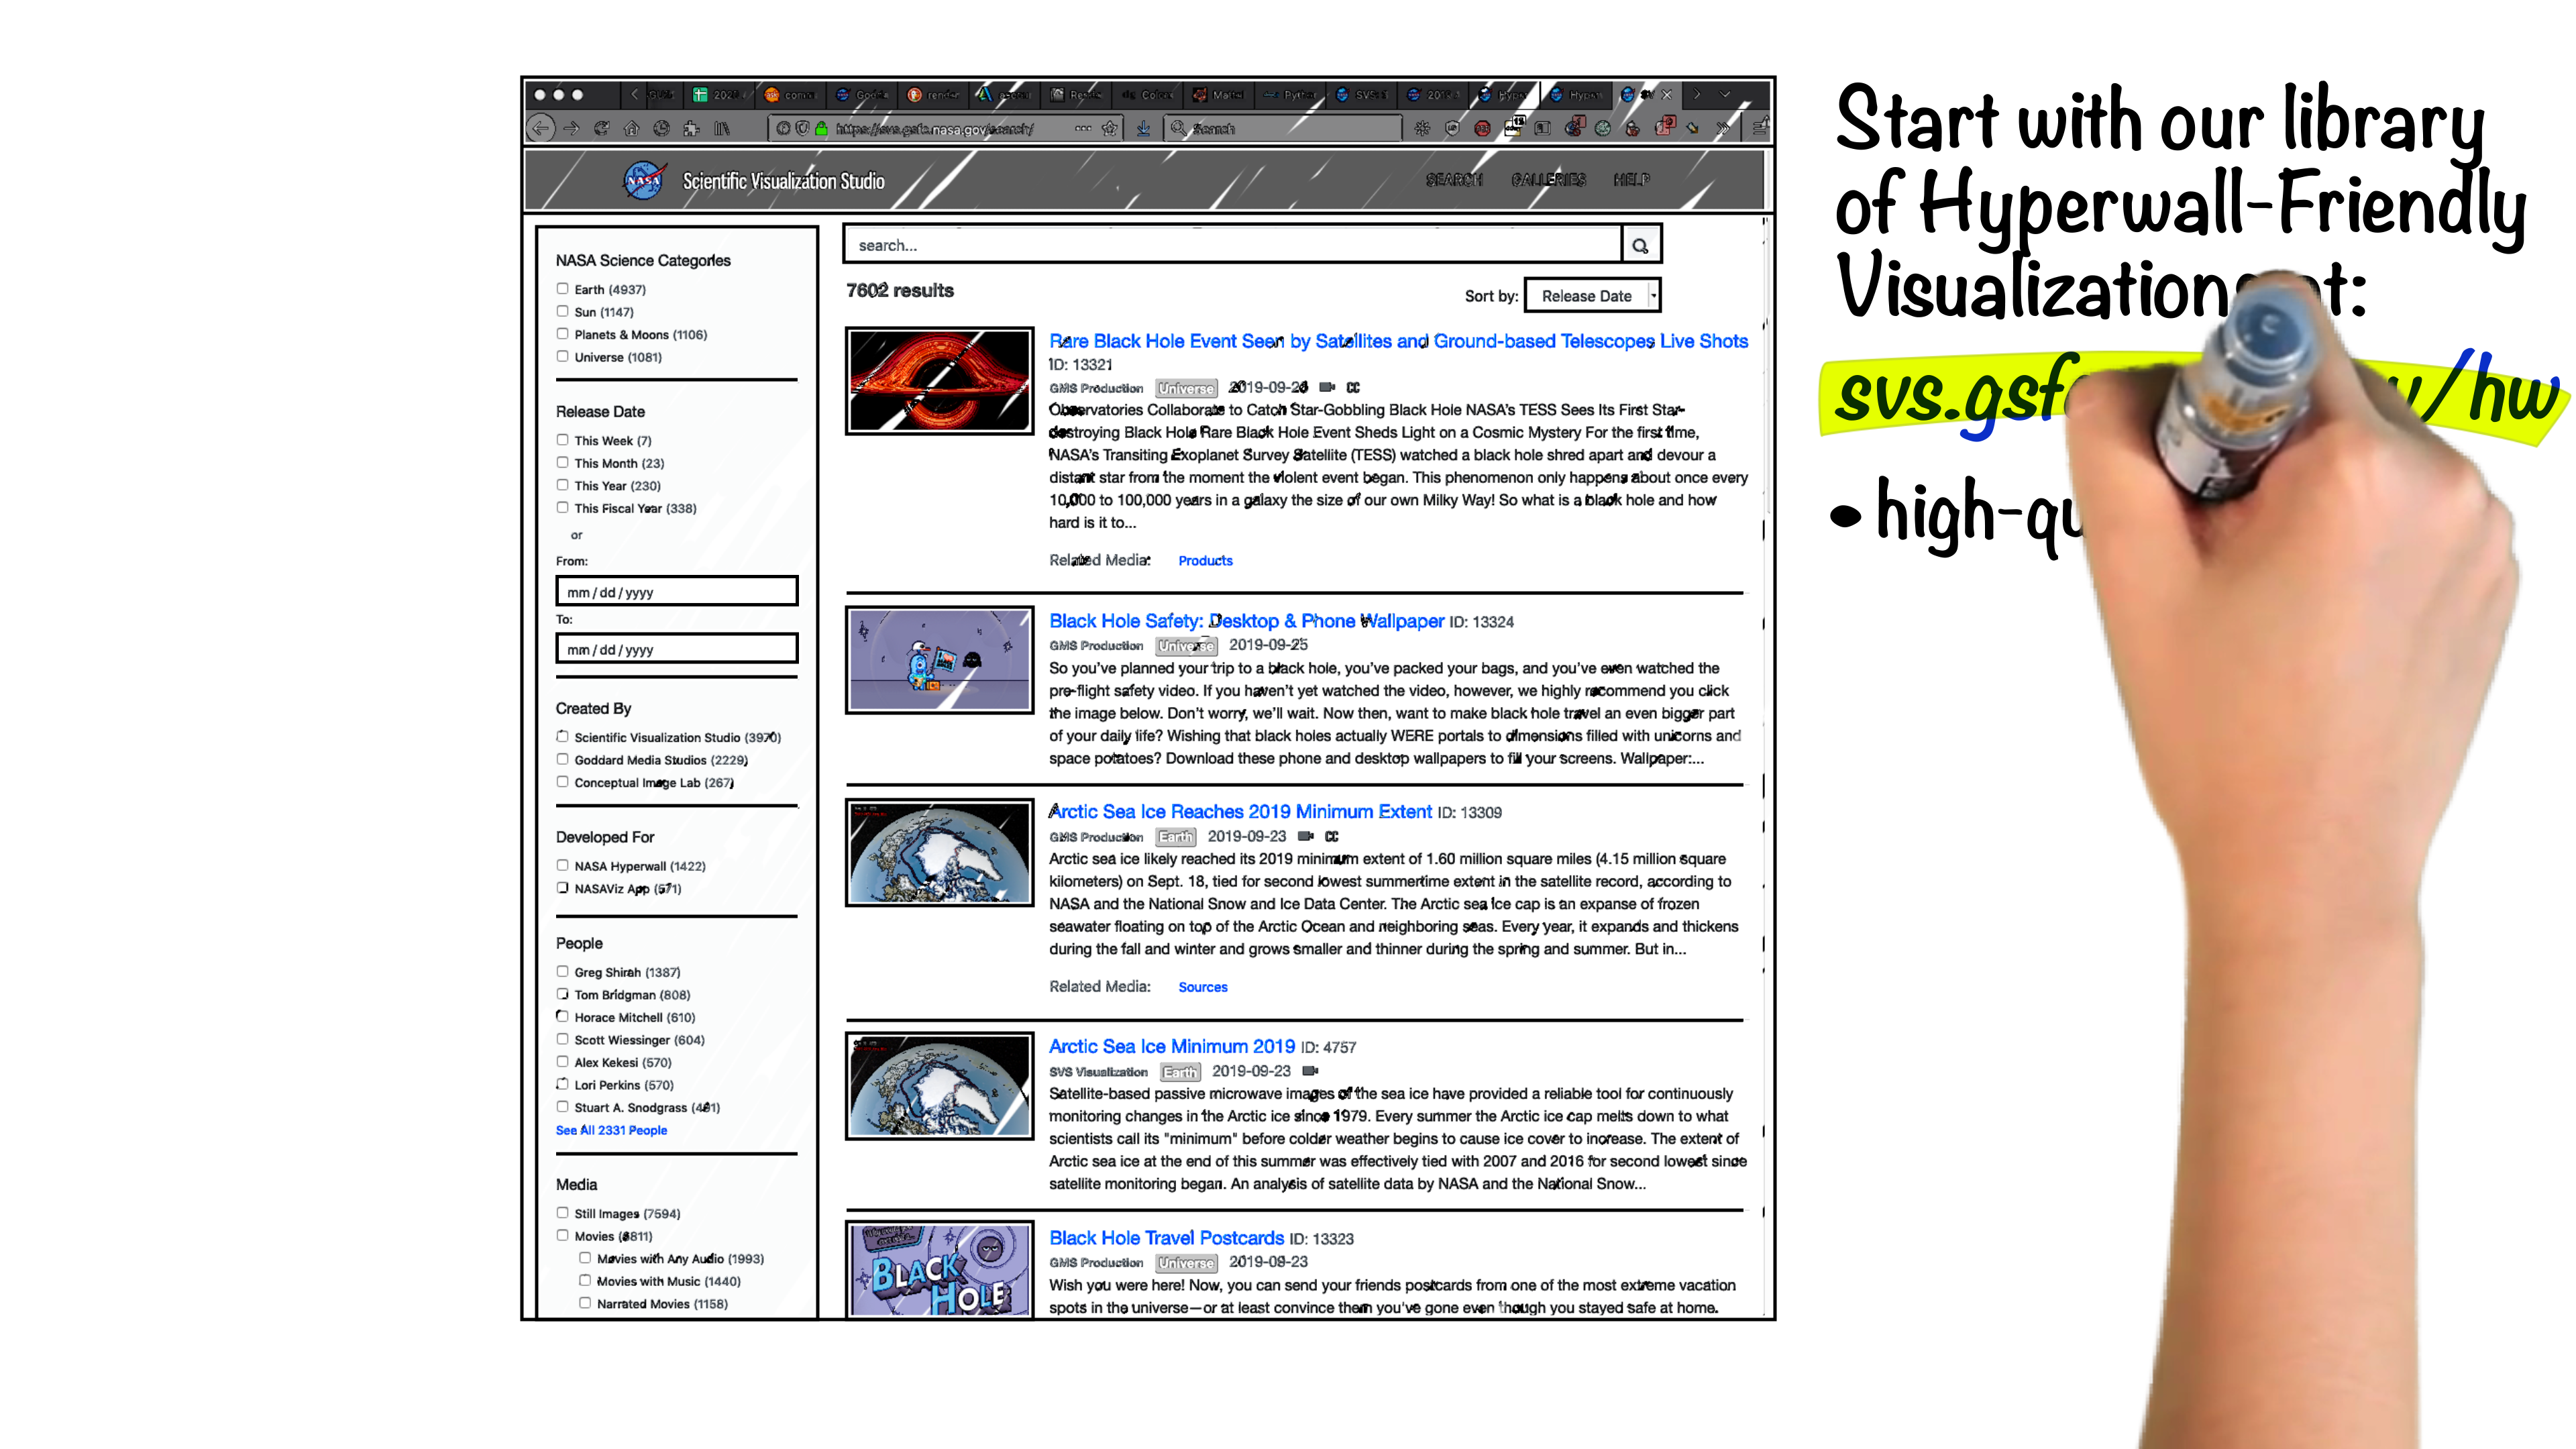The width and height of the screenshot is (2576, 1449).
Task: Check Still Images (7594) media filter
Action: [562, 1212]
